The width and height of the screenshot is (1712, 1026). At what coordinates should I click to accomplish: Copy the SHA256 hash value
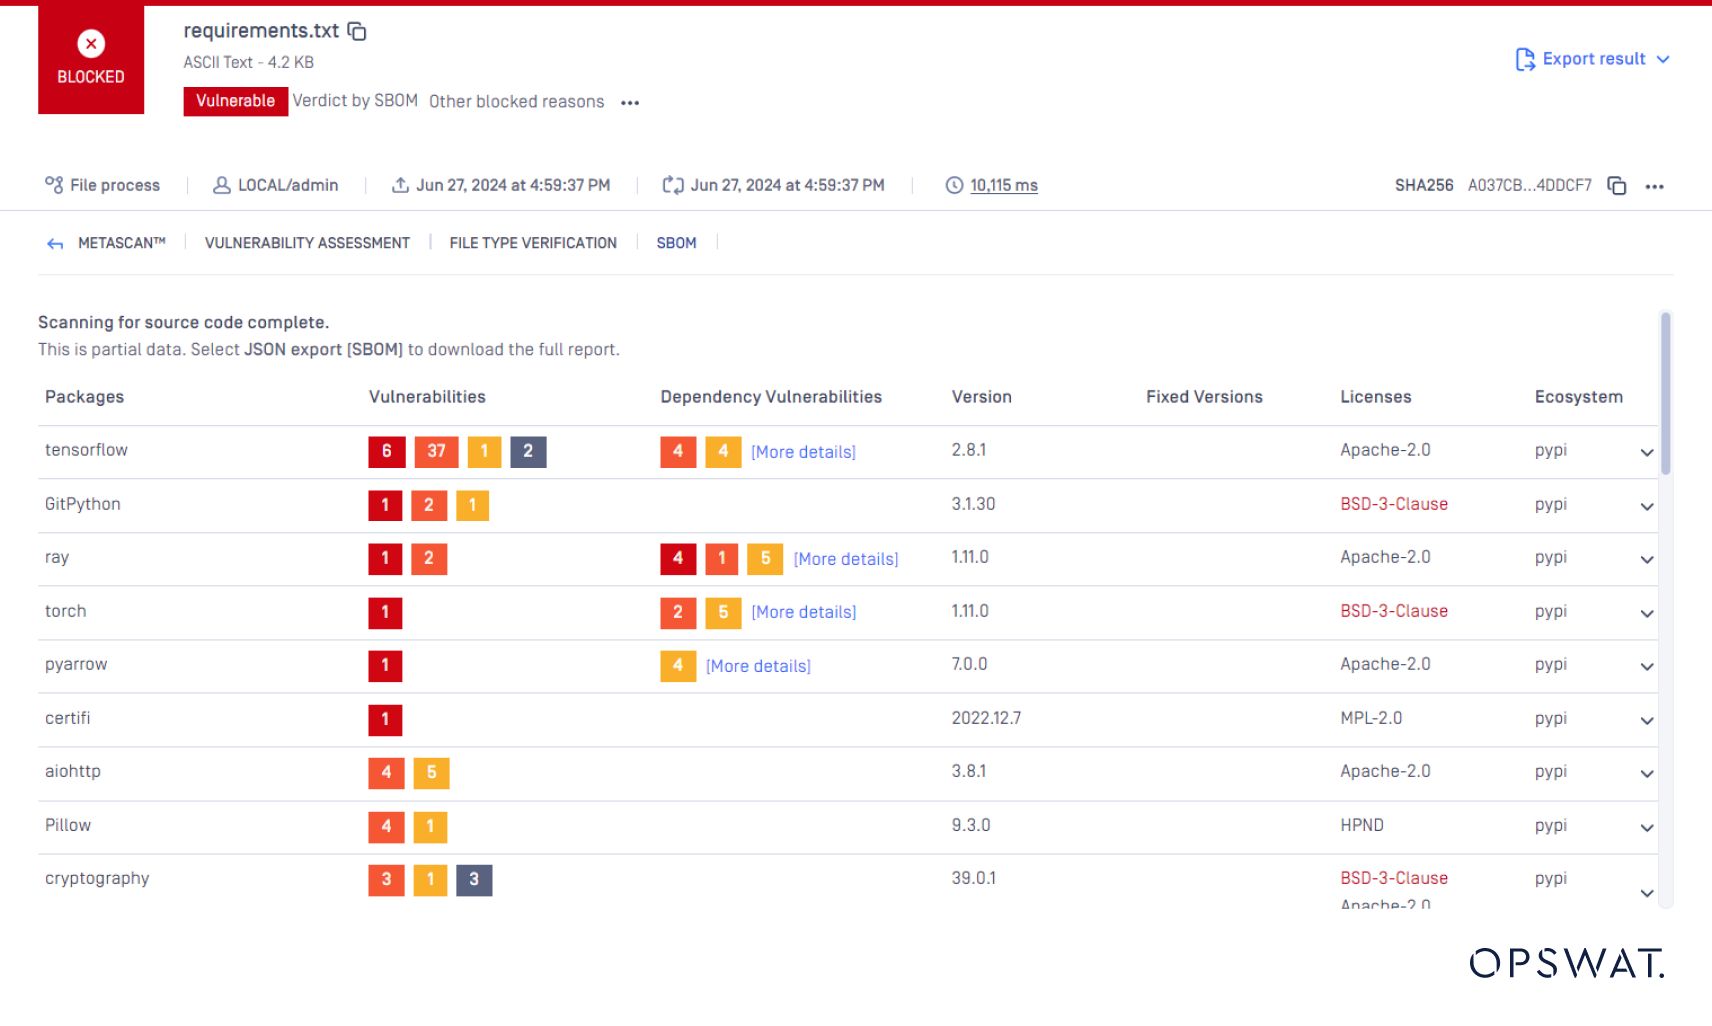click(1616, 186)
